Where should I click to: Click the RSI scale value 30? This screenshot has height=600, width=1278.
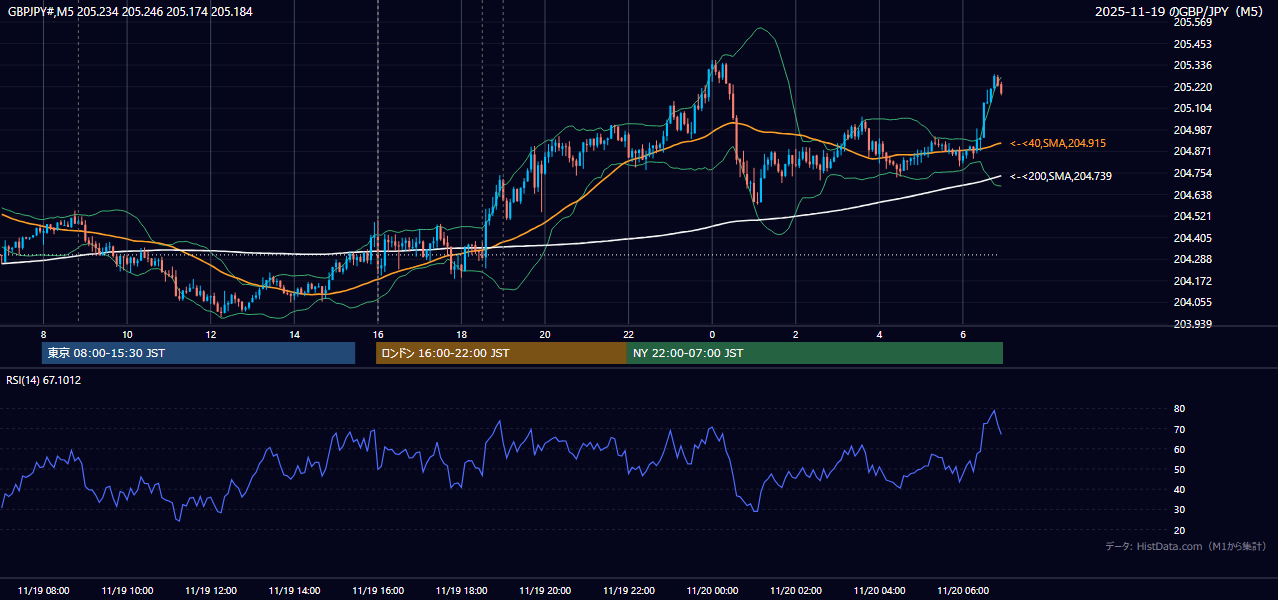tap(1180, 510)
